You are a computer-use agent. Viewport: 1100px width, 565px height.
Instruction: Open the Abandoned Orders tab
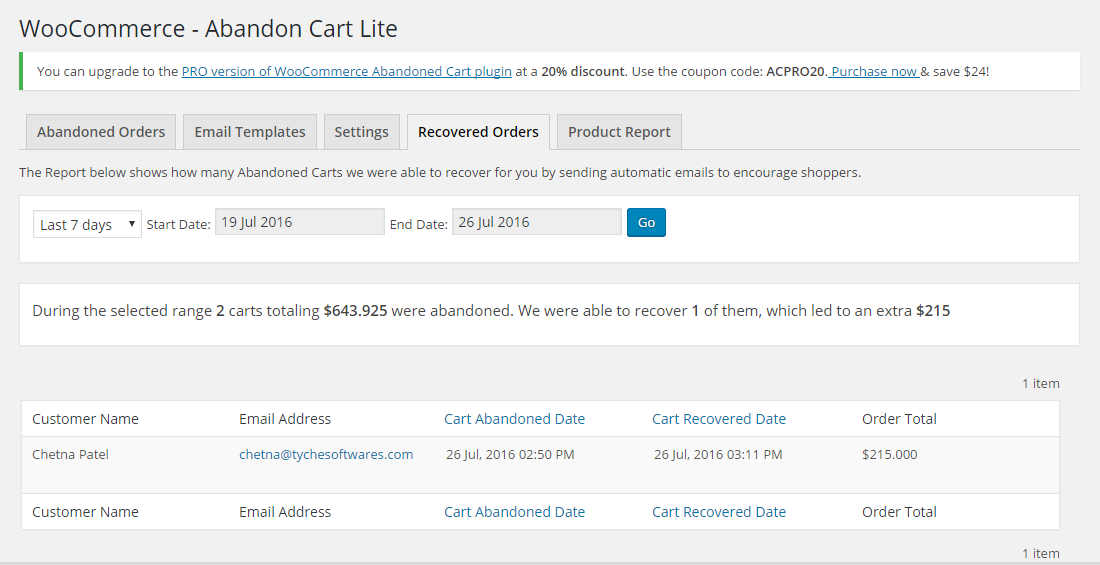pos(101,132)
